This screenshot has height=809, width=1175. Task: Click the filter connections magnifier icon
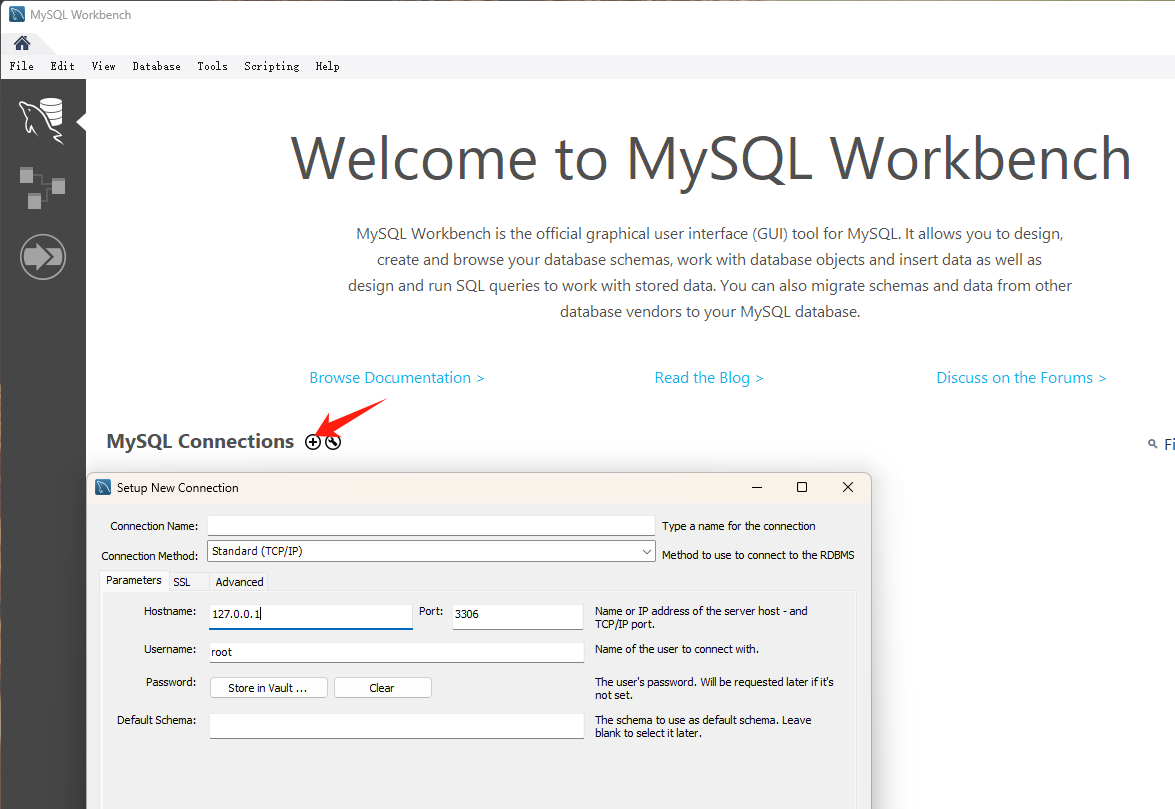click(1152, 444)
